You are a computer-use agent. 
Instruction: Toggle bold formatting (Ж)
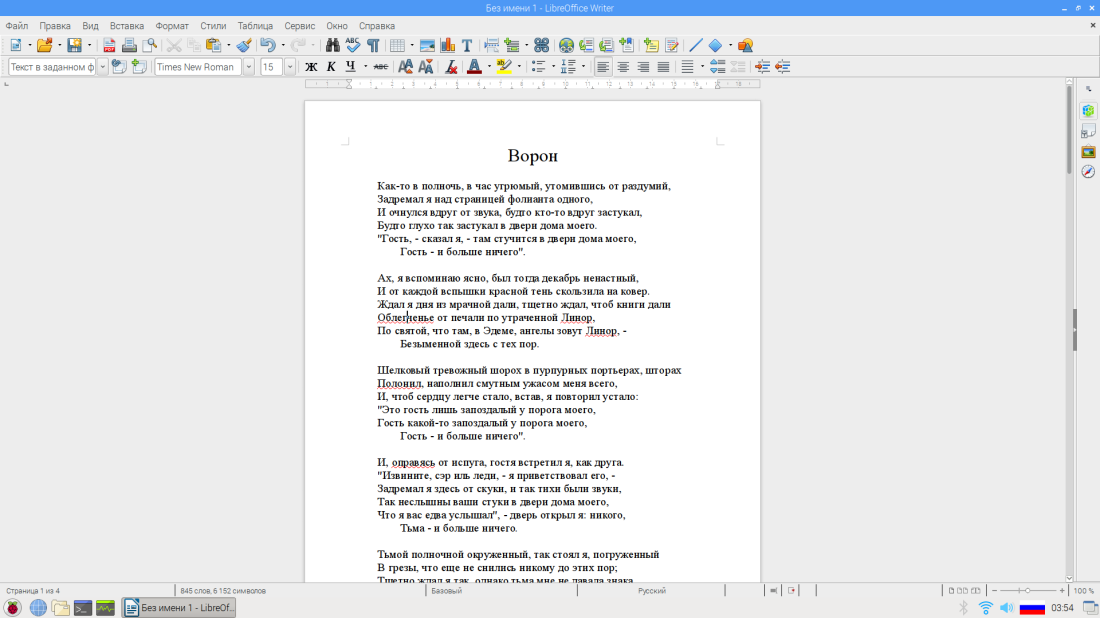tap(311, 67)
